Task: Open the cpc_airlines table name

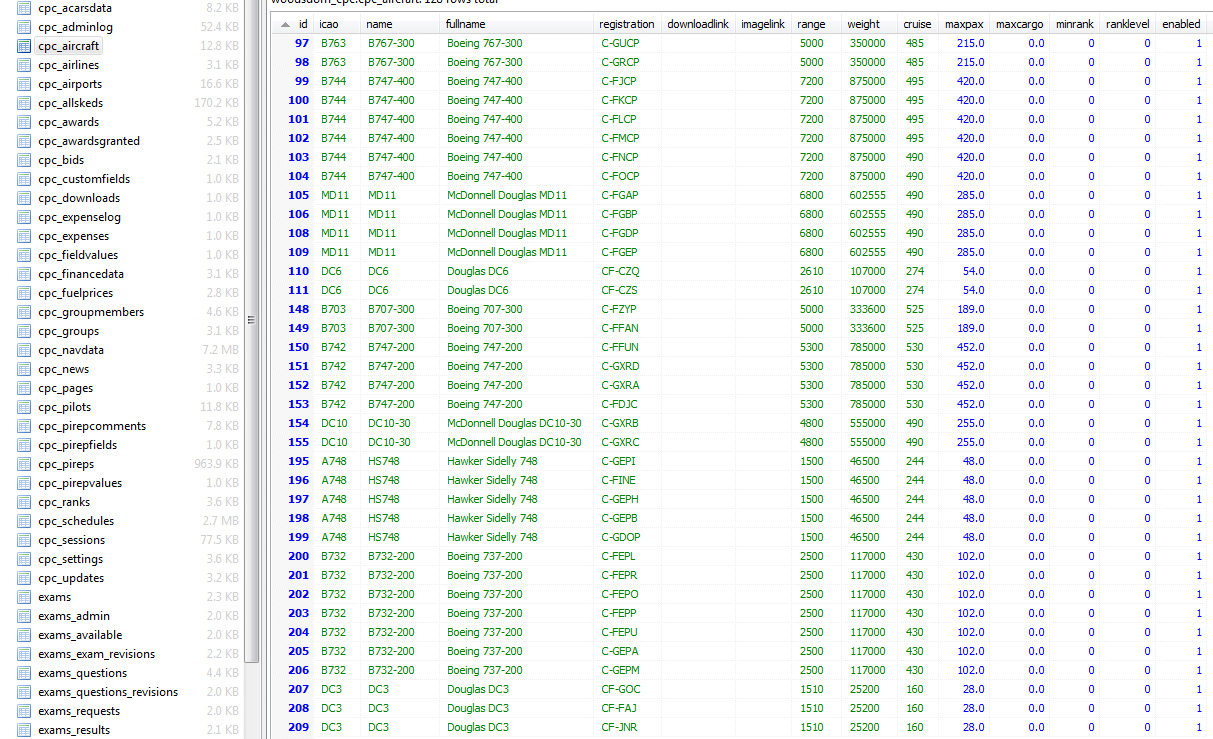Action: pyautogui.click(x=68, y=65)
